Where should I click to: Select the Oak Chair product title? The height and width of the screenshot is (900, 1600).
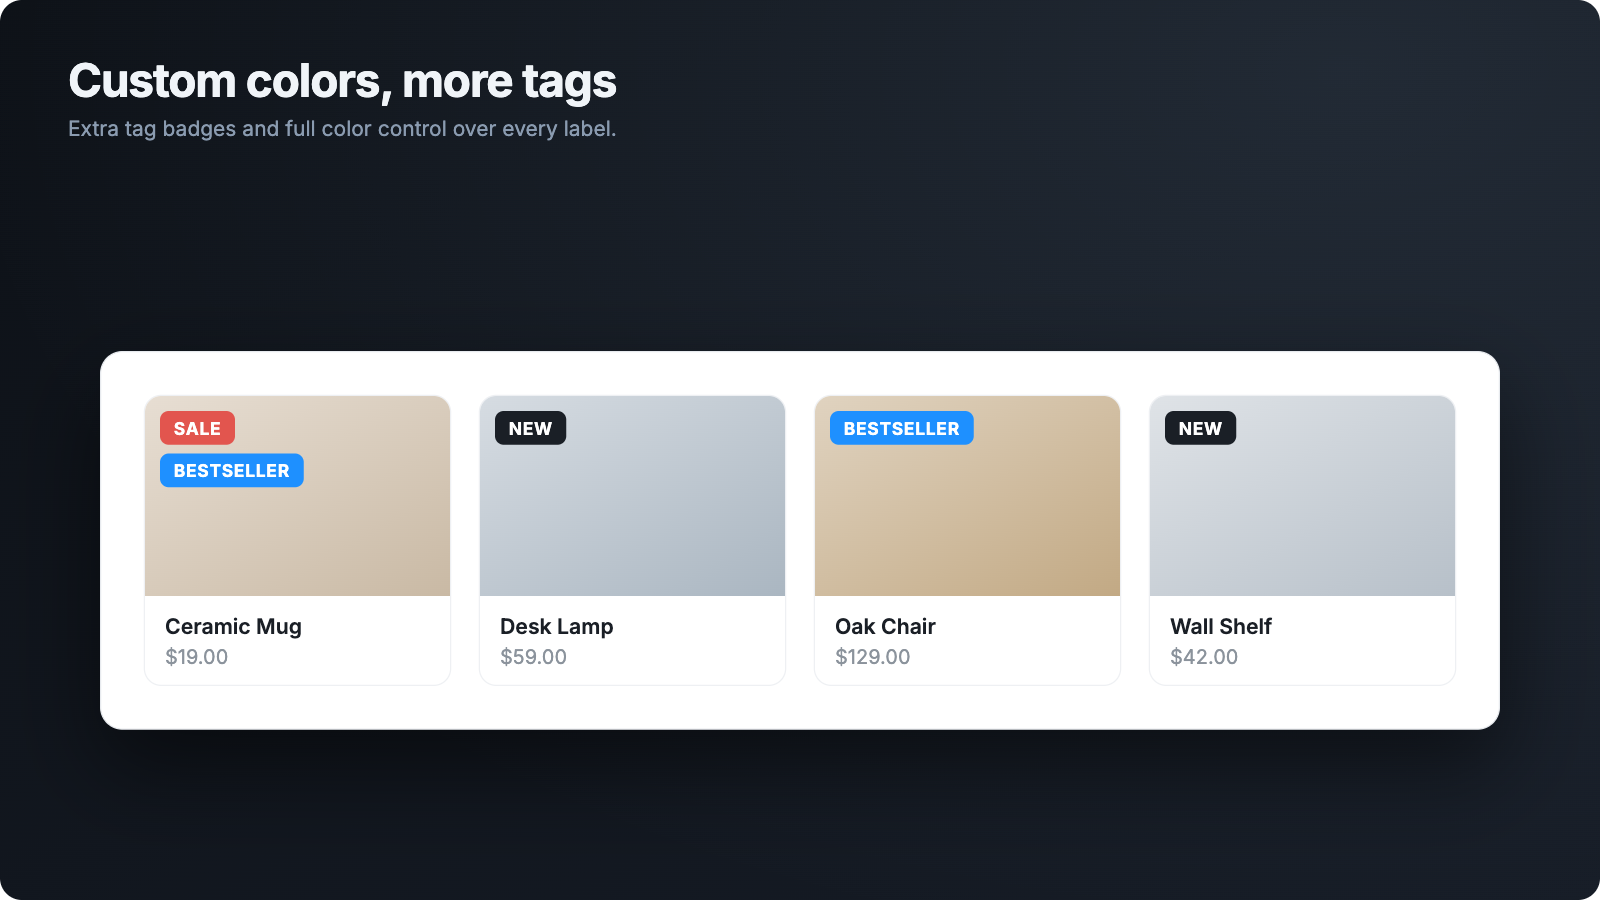coord(885,627)
